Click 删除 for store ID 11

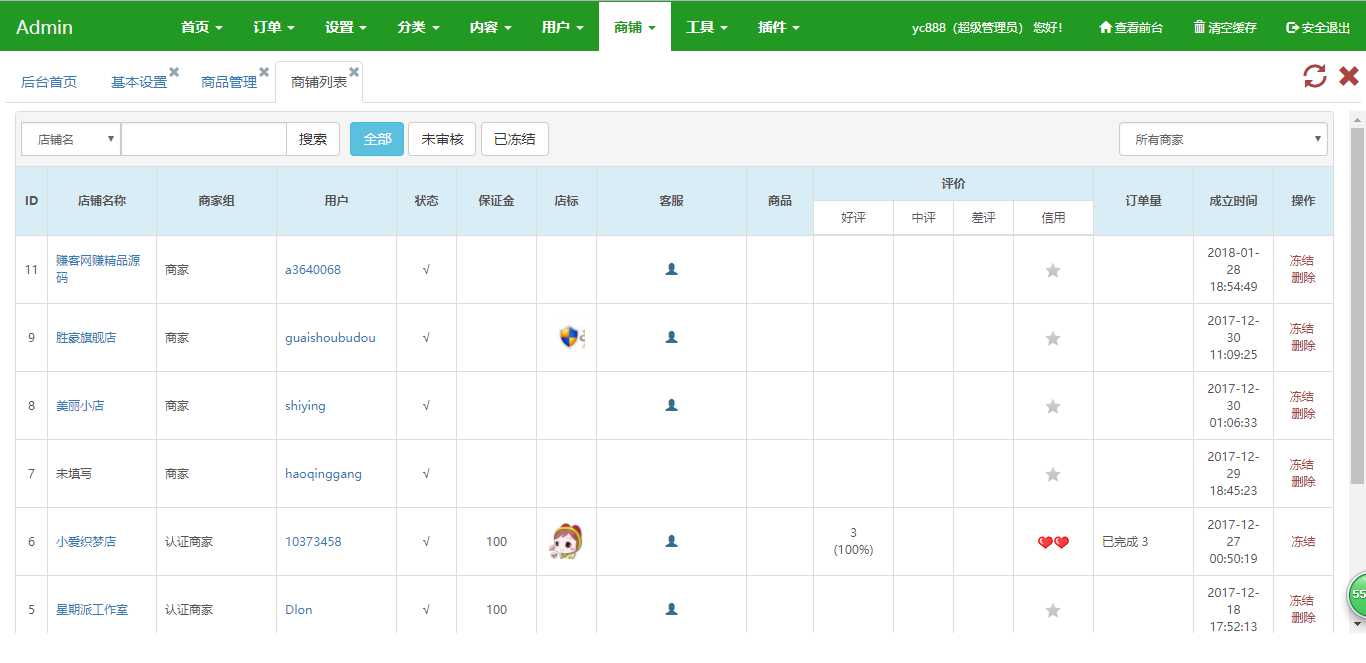1303,277
